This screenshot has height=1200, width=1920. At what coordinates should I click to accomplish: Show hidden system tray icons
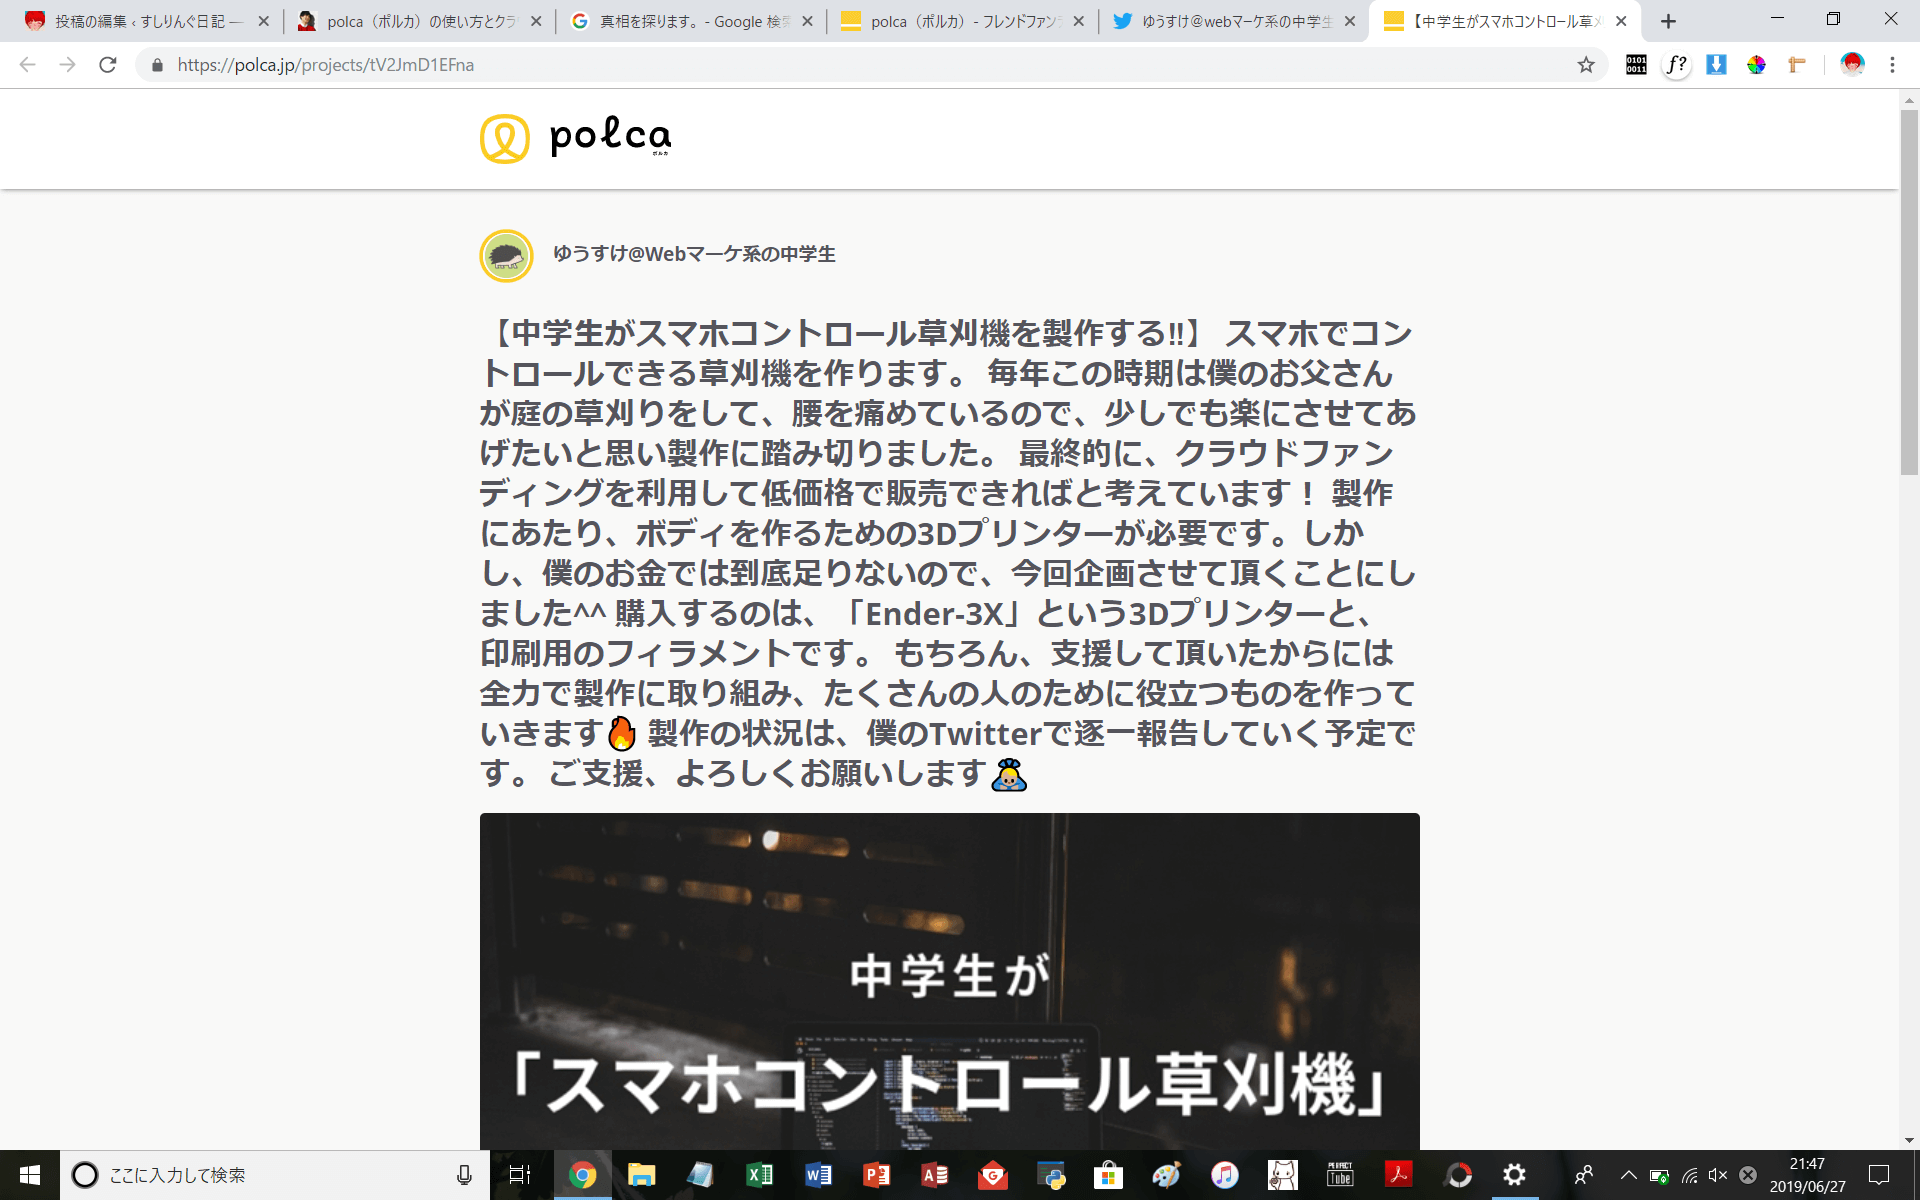pos(1628,1175)
